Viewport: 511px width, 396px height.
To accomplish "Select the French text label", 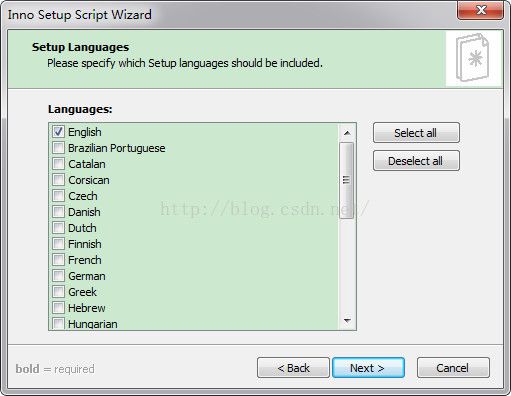I will 85,260.
